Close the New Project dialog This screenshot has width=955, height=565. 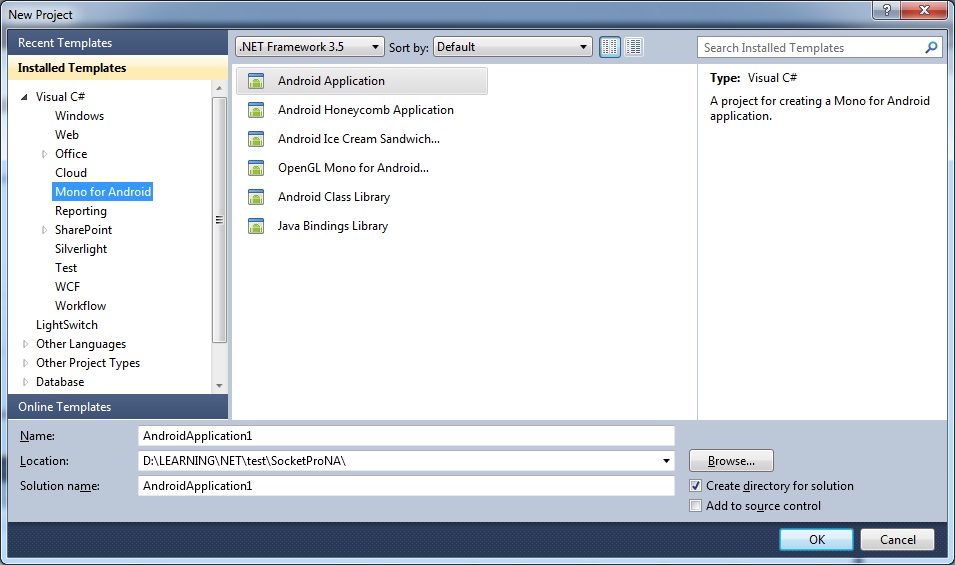tap(923, 10)
